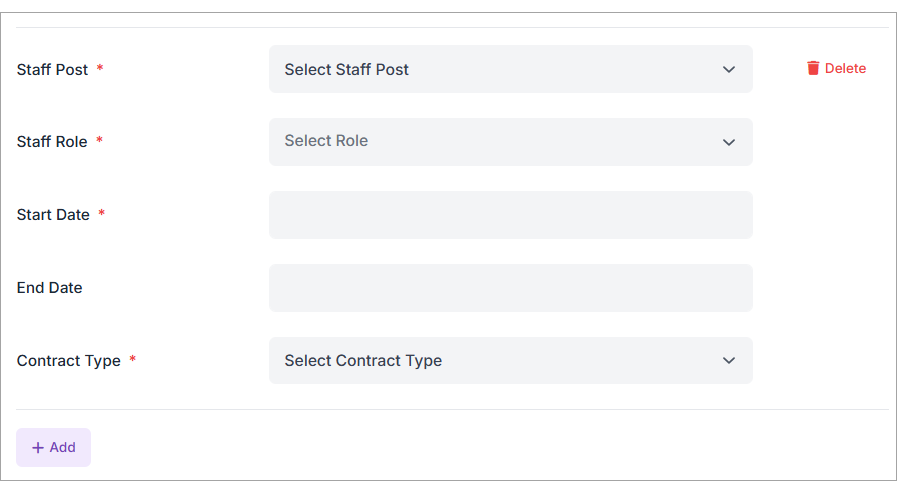Expand the Staff Post chevron arrow
The image size is (897, 481).
pos(729,70)
